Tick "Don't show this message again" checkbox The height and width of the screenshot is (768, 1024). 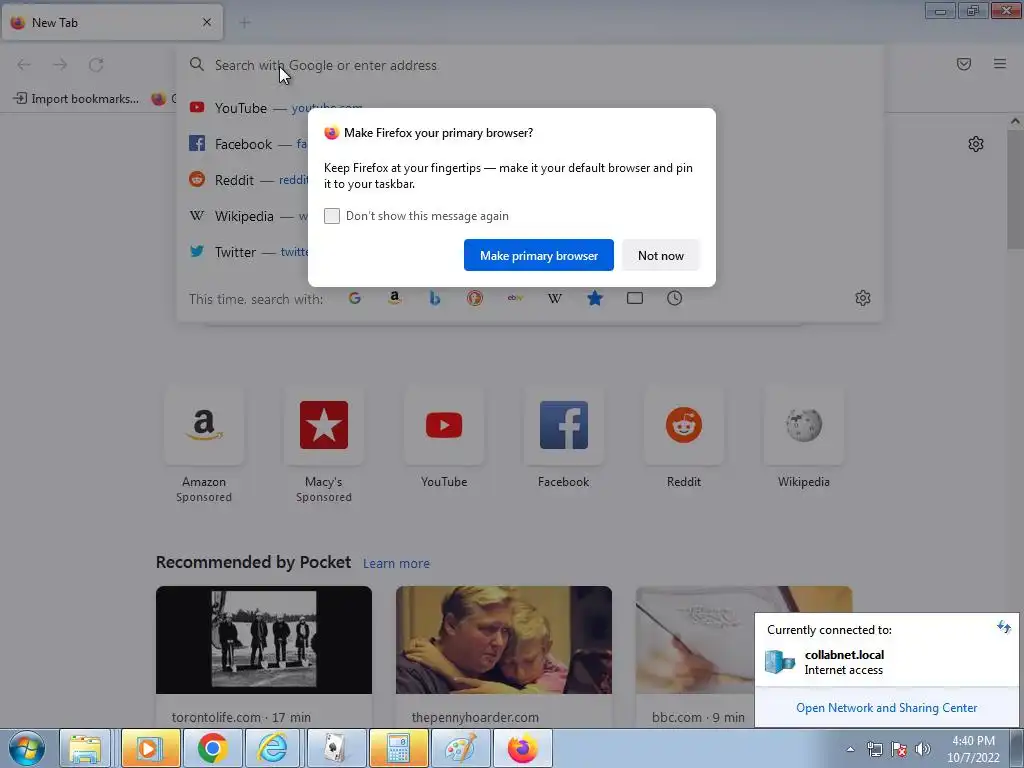pyautogui.click(x=332, y=216)
